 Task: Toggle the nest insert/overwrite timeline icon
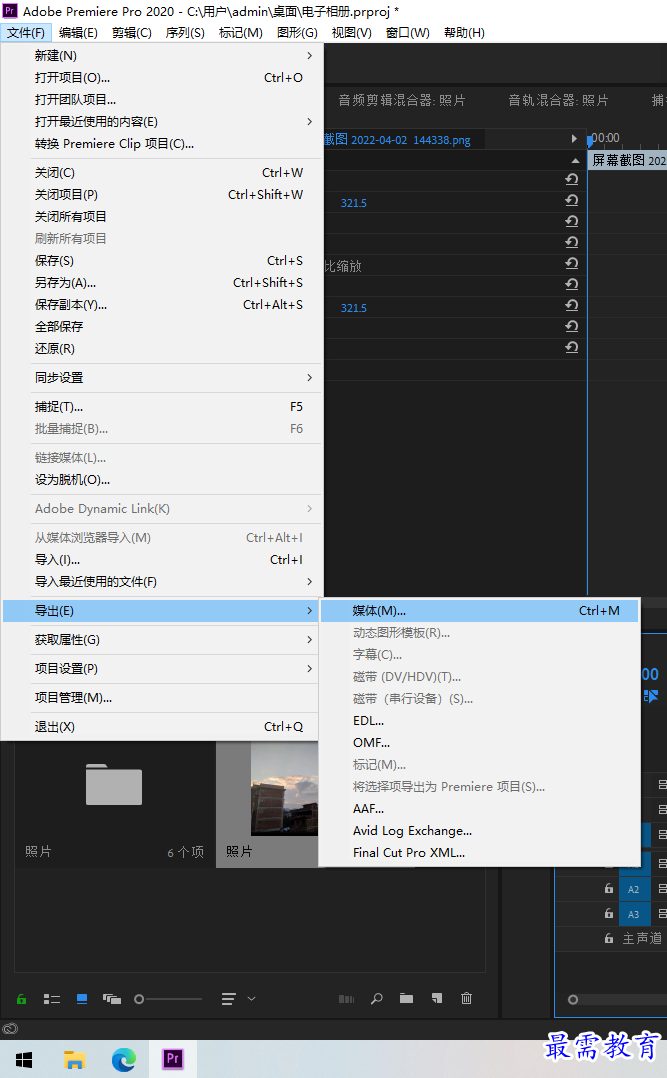point(650,696)
